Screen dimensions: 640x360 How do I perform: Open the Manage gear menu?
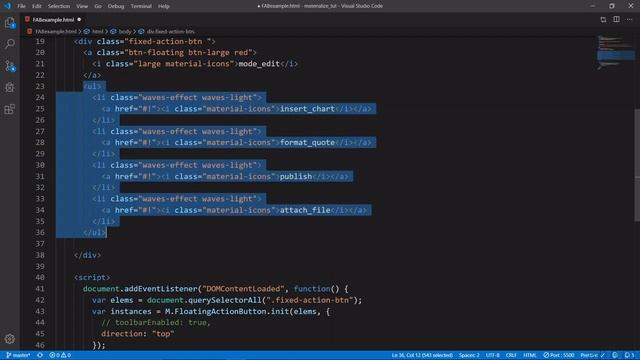(10, 339)
